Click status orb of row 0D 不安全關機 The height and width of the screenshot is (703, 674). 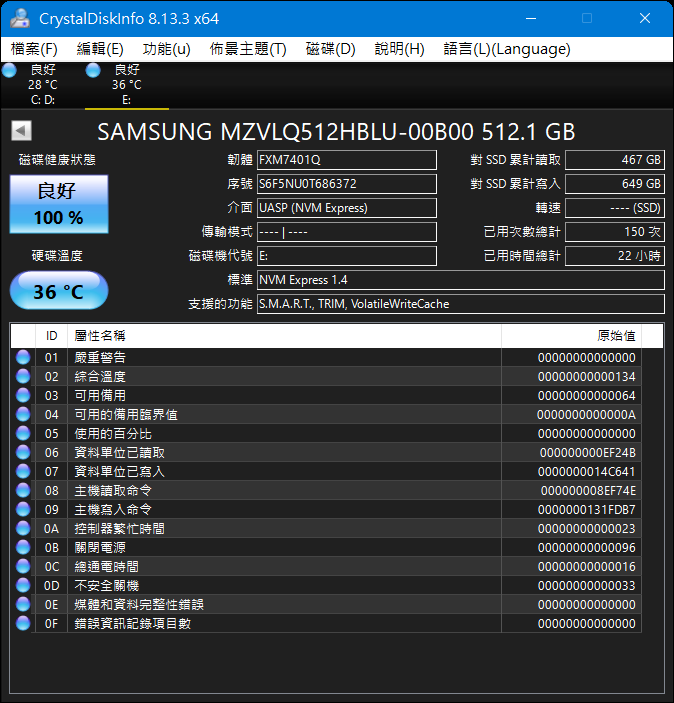pos(23,585)
